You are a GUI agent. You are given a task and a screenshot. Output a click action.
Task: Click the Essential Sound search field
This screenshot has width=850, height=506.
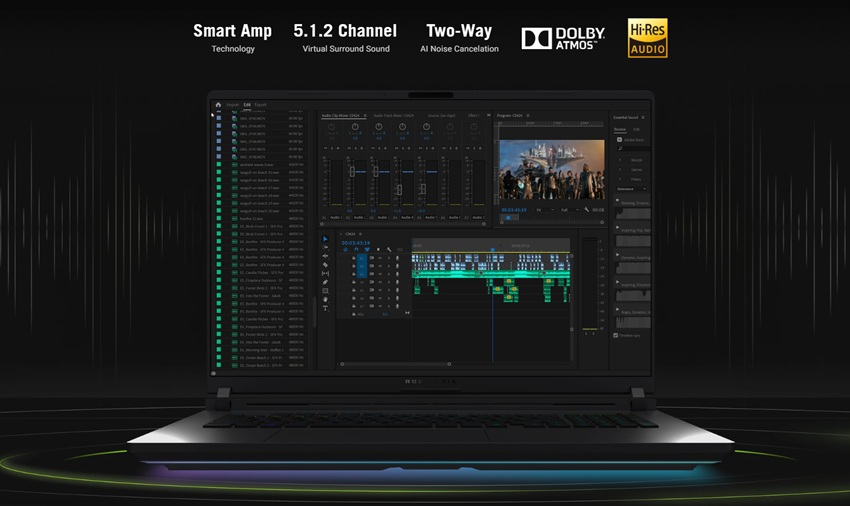pyautogui.click(x=633, y=149)
